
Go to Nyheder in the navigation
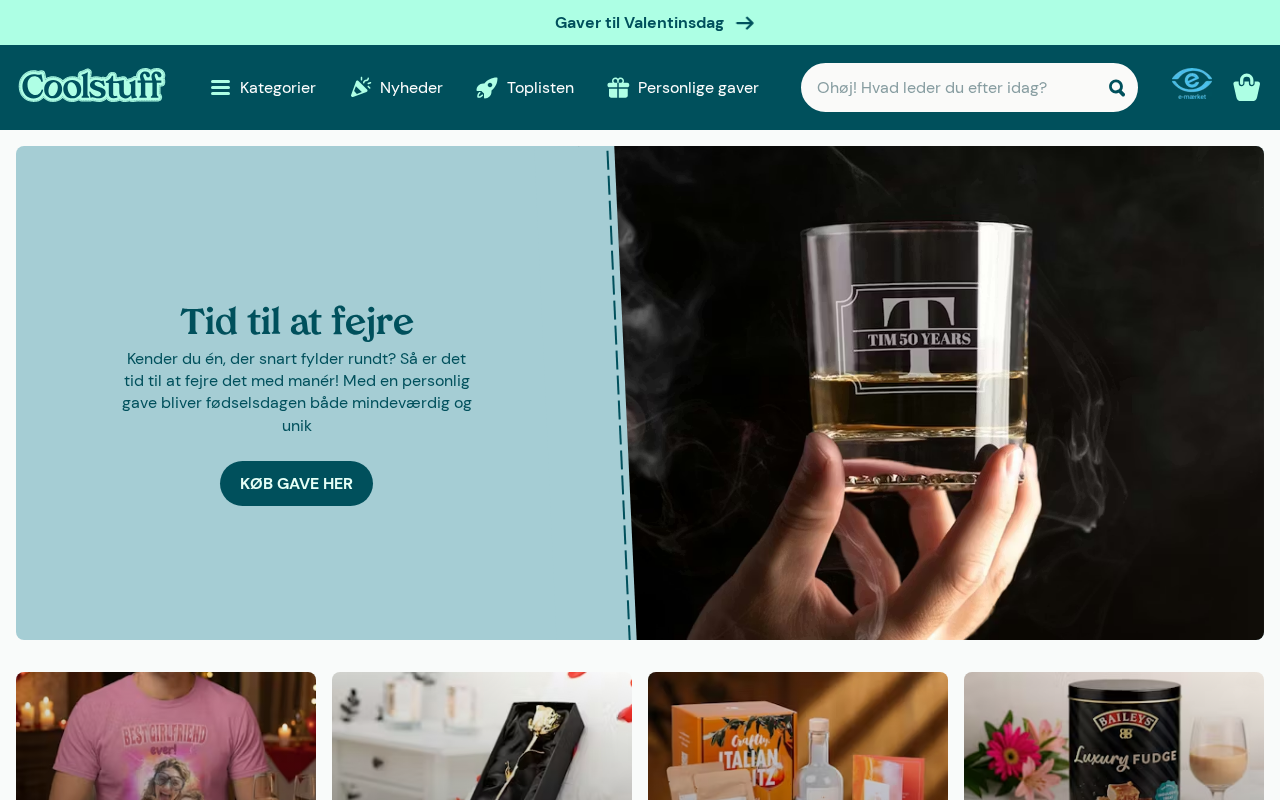click(396, 88)
